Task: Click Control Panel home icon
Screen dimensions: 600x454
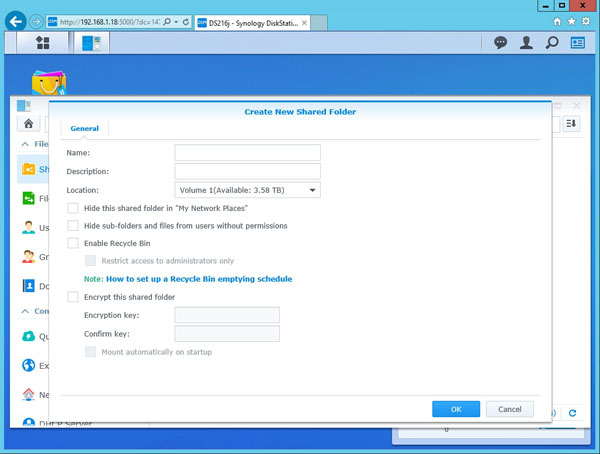Action: [x=28, y=124]
